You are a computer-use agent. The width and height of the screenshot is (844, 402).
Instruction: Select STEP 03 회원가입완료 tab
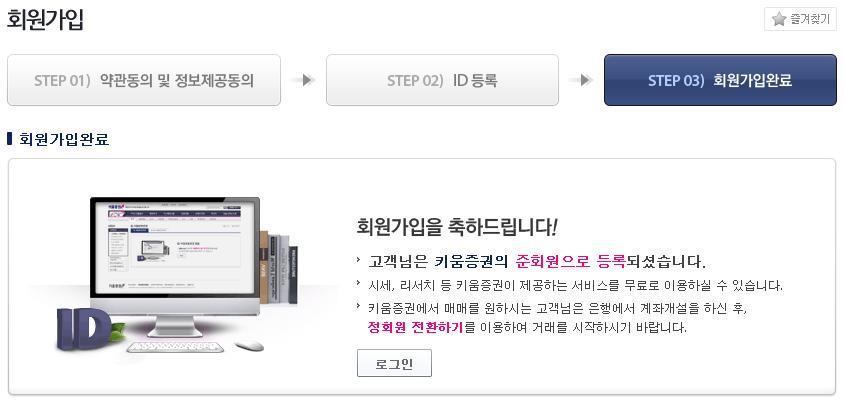coord(720,80)
